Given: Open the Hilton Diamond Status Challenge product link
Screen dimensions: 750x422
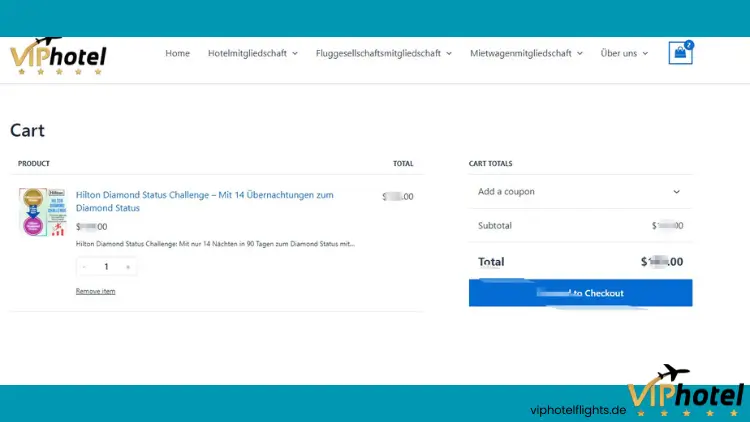Looking at the screenshot, I should point(205,201).
